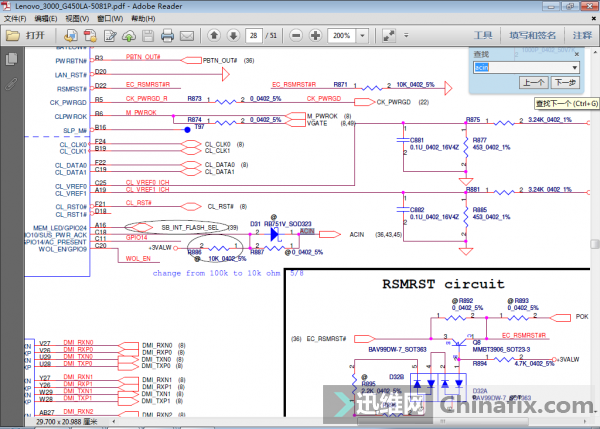Click the WOL_EN net label

point(138,259)
